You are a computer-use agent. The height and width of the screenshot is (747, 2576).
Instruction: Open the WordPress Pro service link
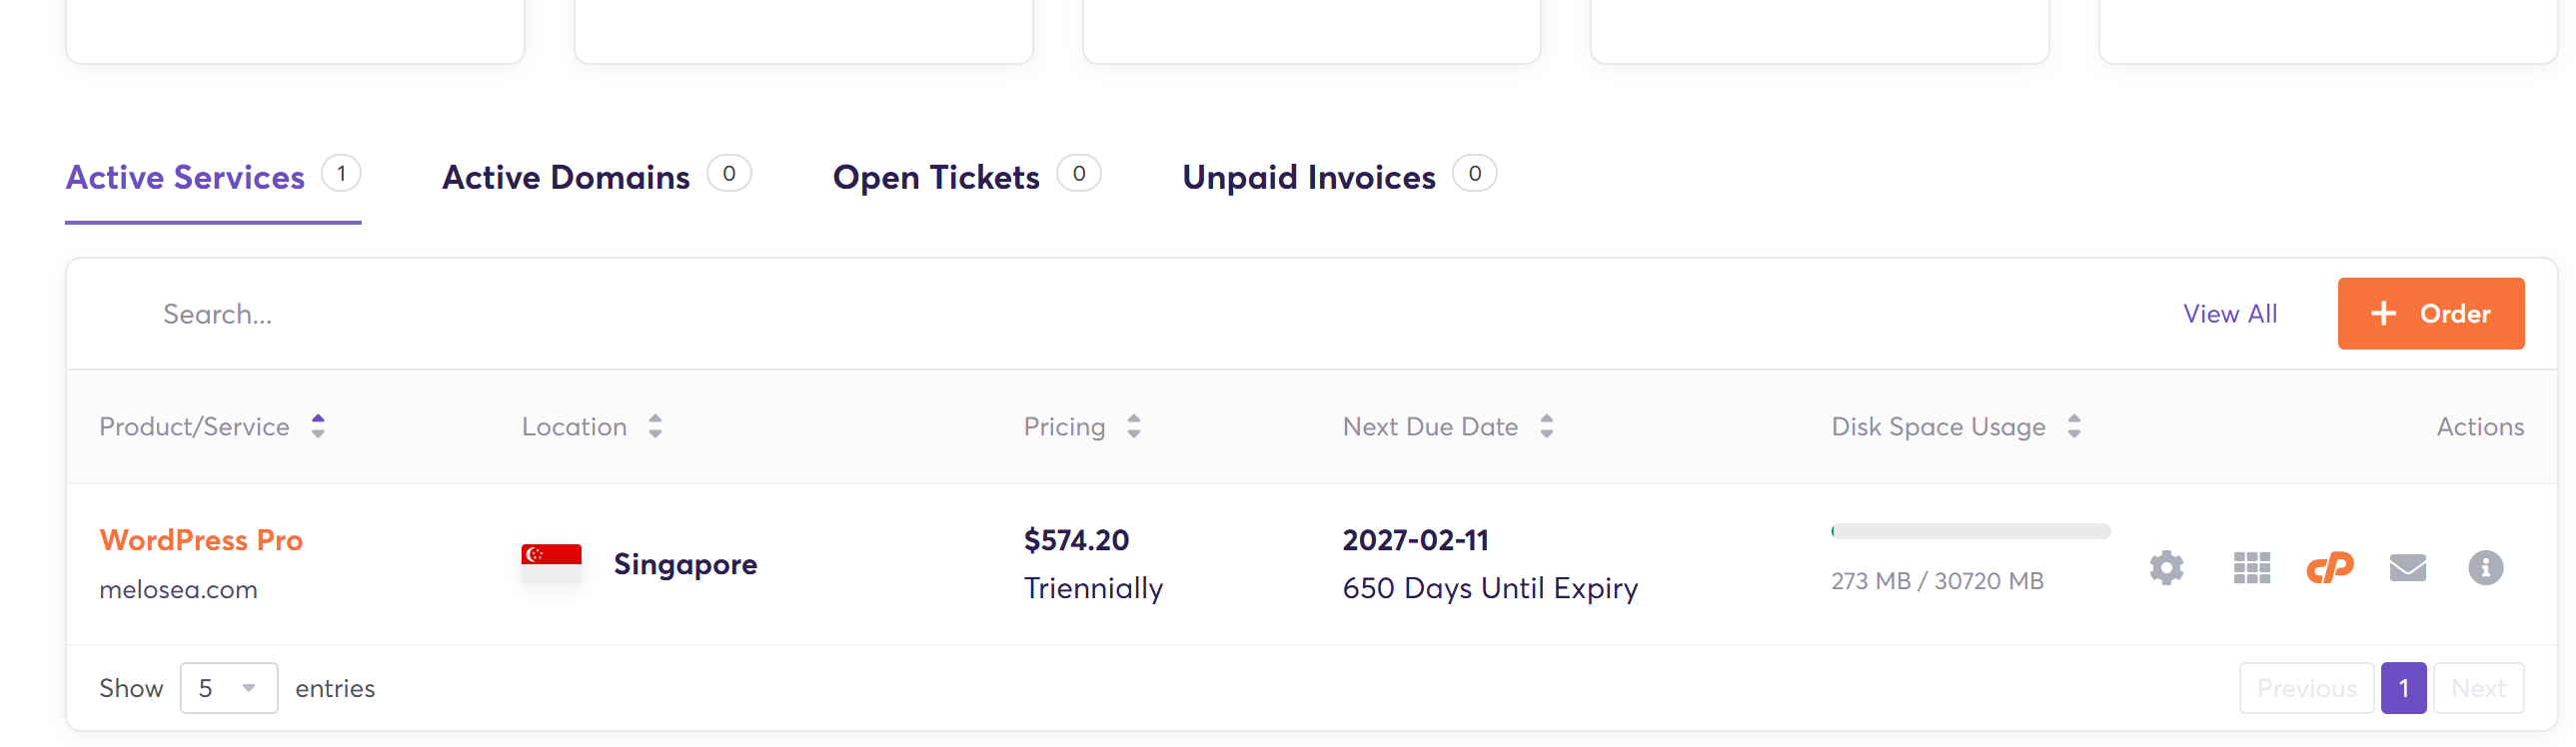point(201,540)
